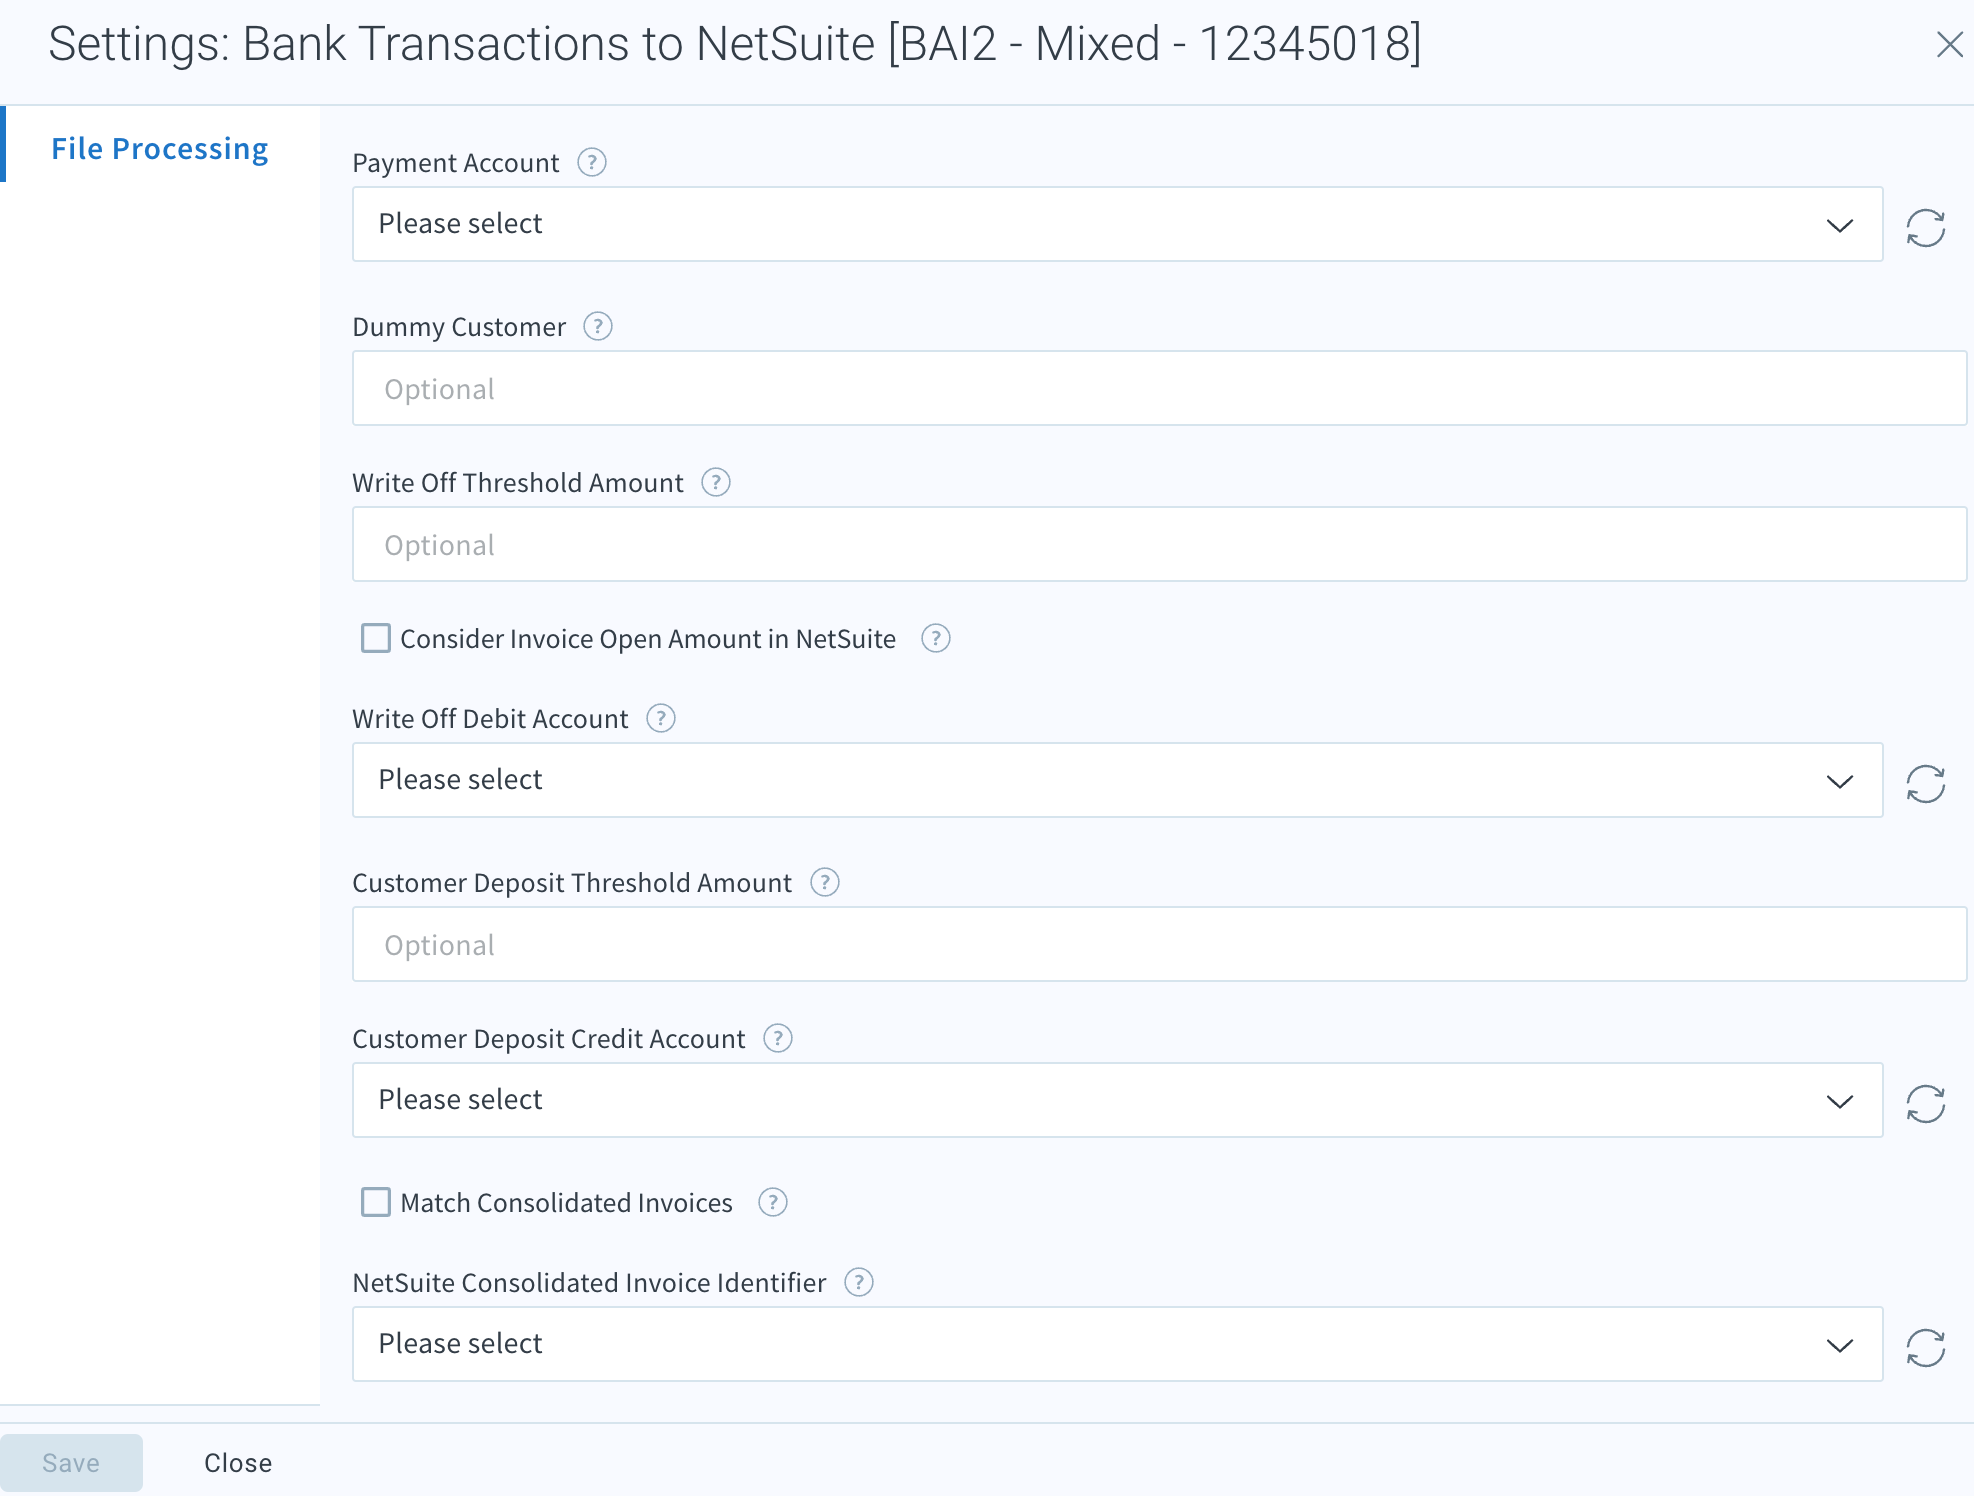This screenshot has width=1974, height=1496.
Task: Refresh the Write Off Debit Account list
Action: (x=1925, y=783)
